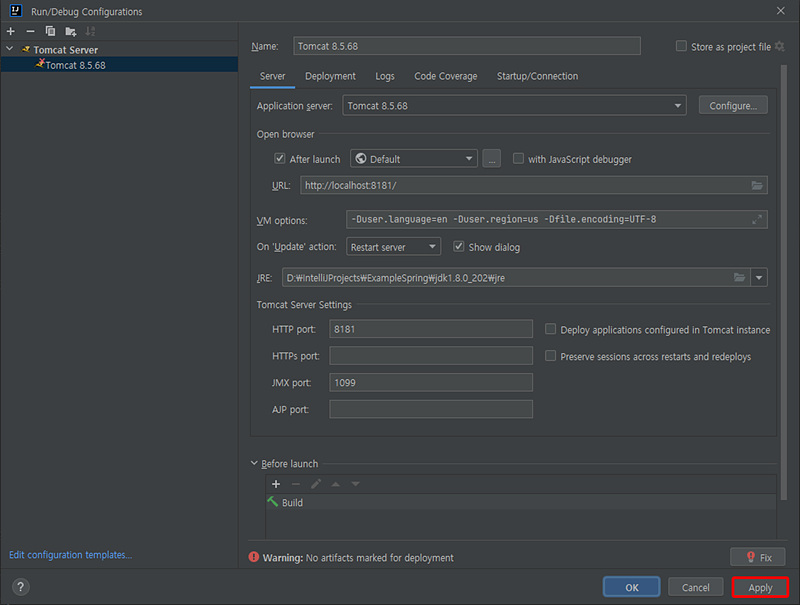The image size is (800, 605).
Task: Collapse the Tomcat Server tree node
Action: (10, 49)
